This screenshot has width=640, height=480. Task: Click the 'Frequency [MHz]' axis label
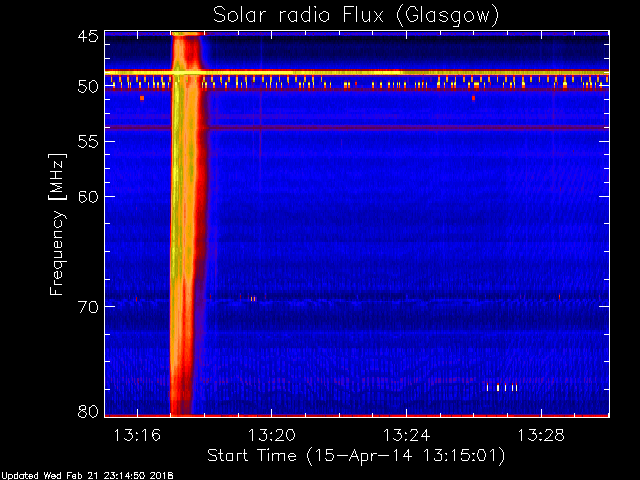tap(57, 224)
